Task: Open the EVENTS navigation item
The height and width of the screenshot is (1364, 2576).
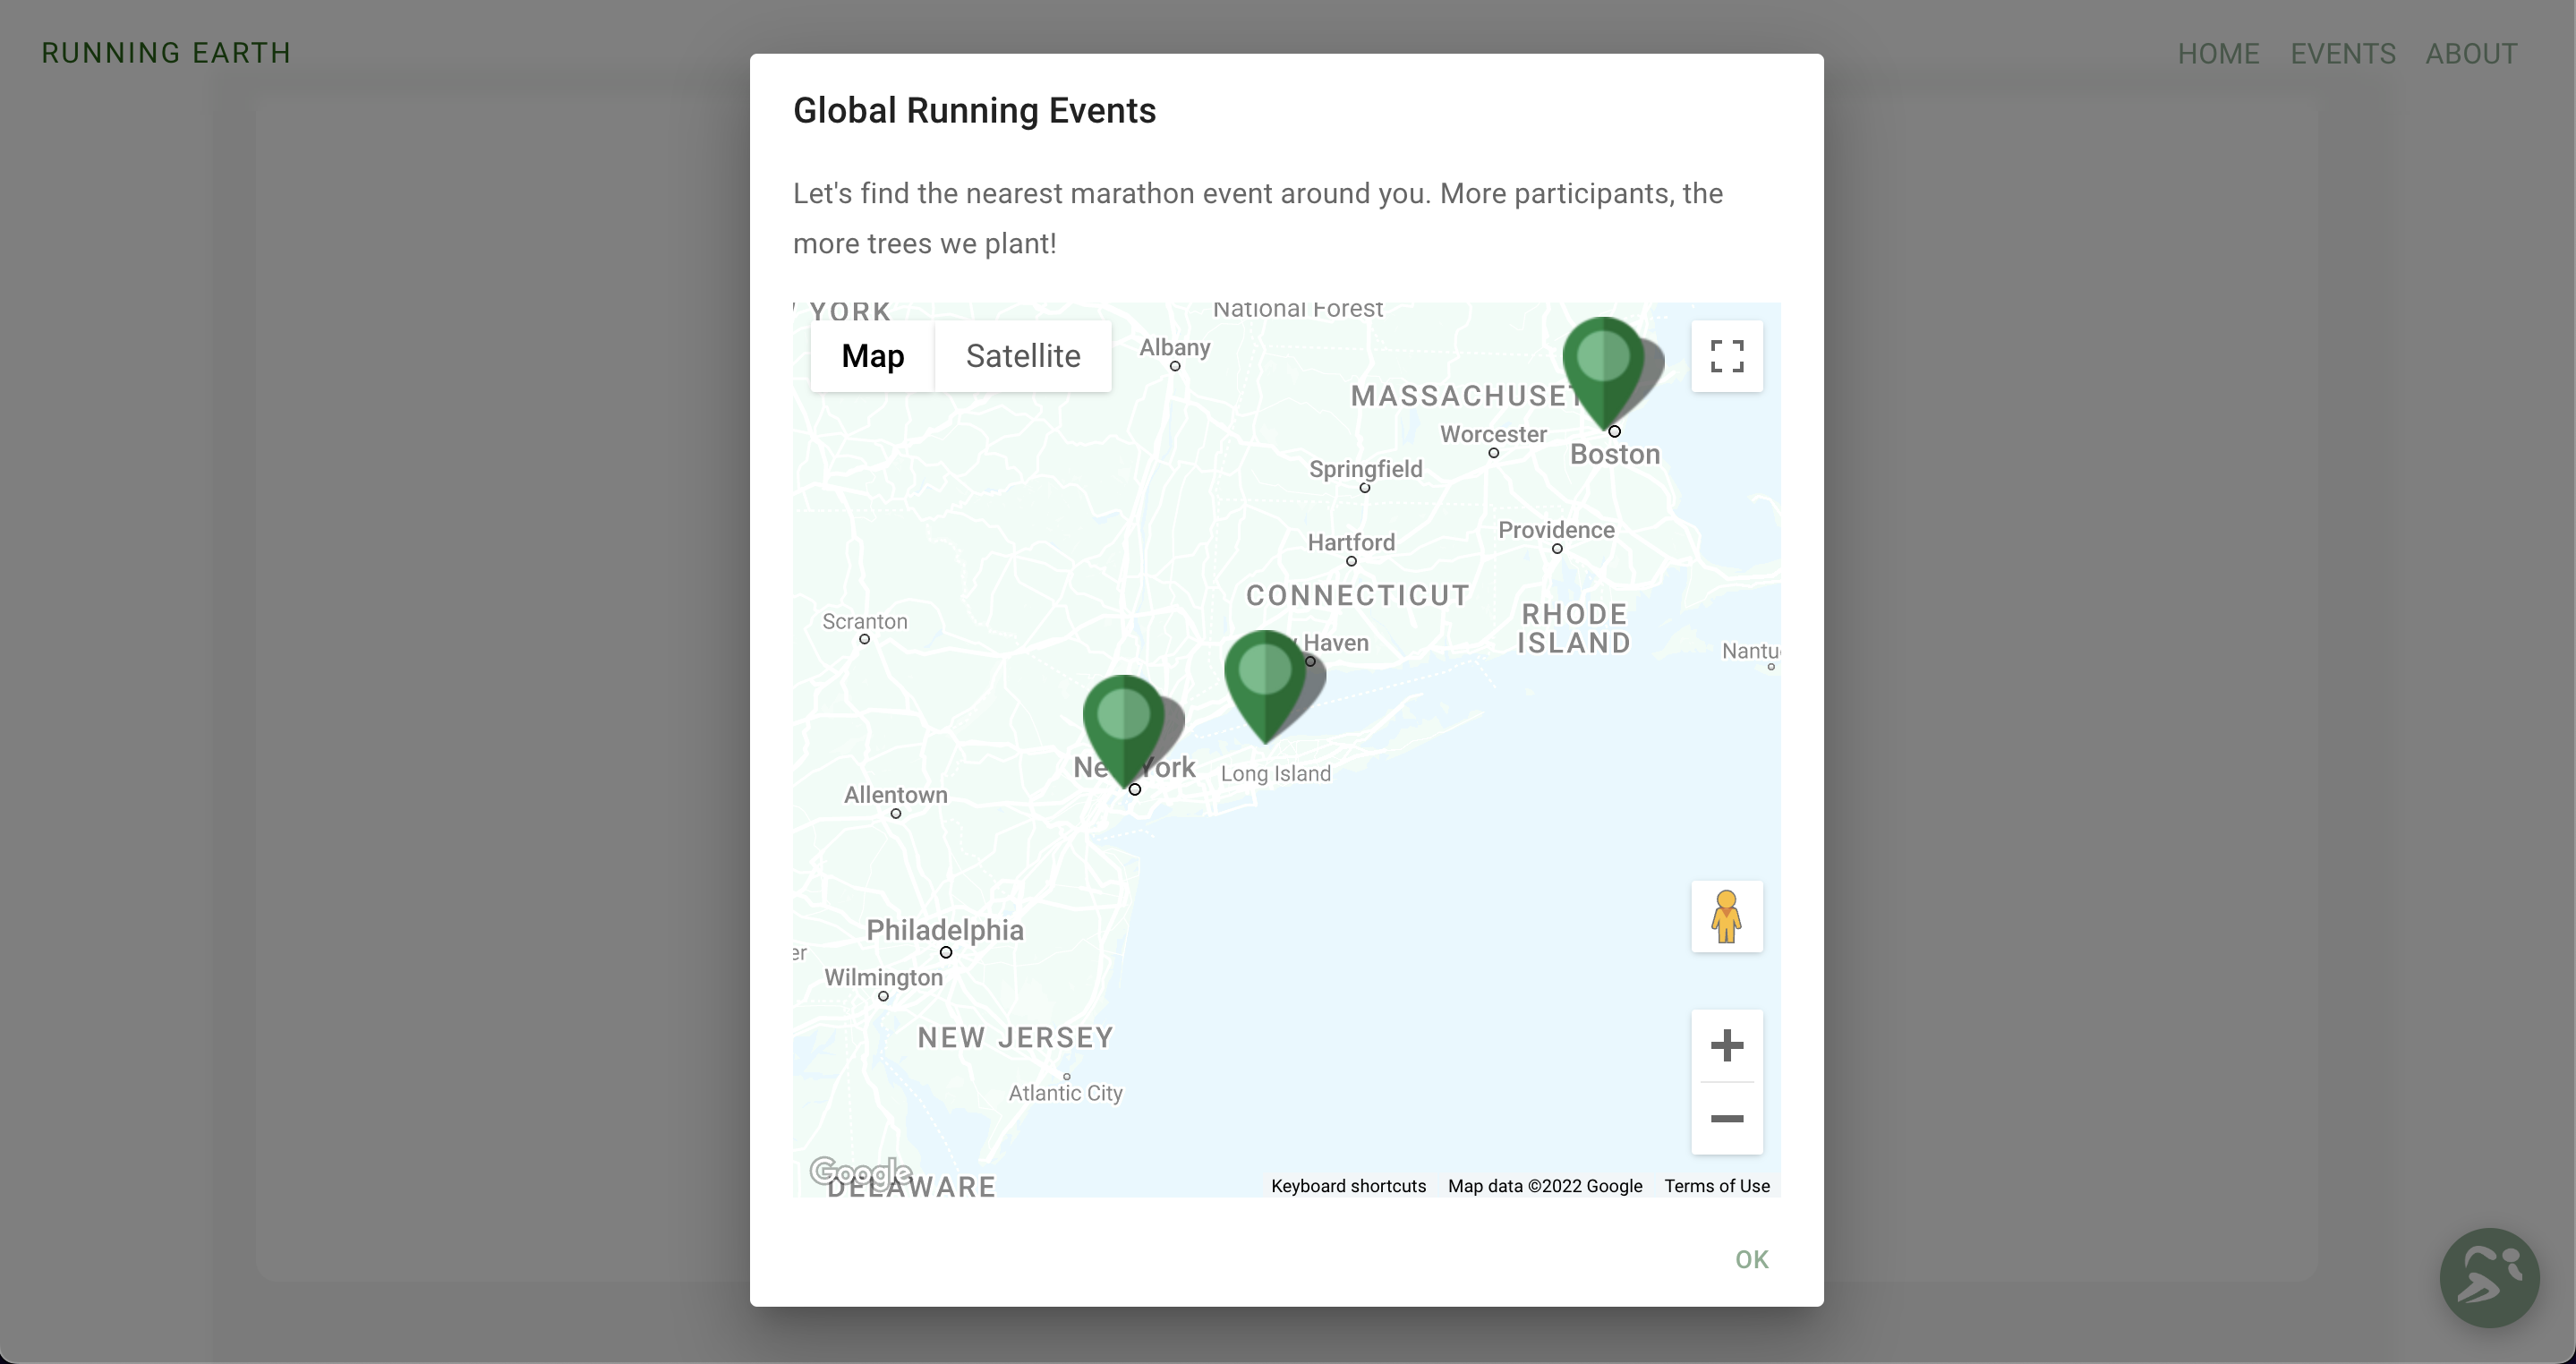Action: click(2342, 54)
